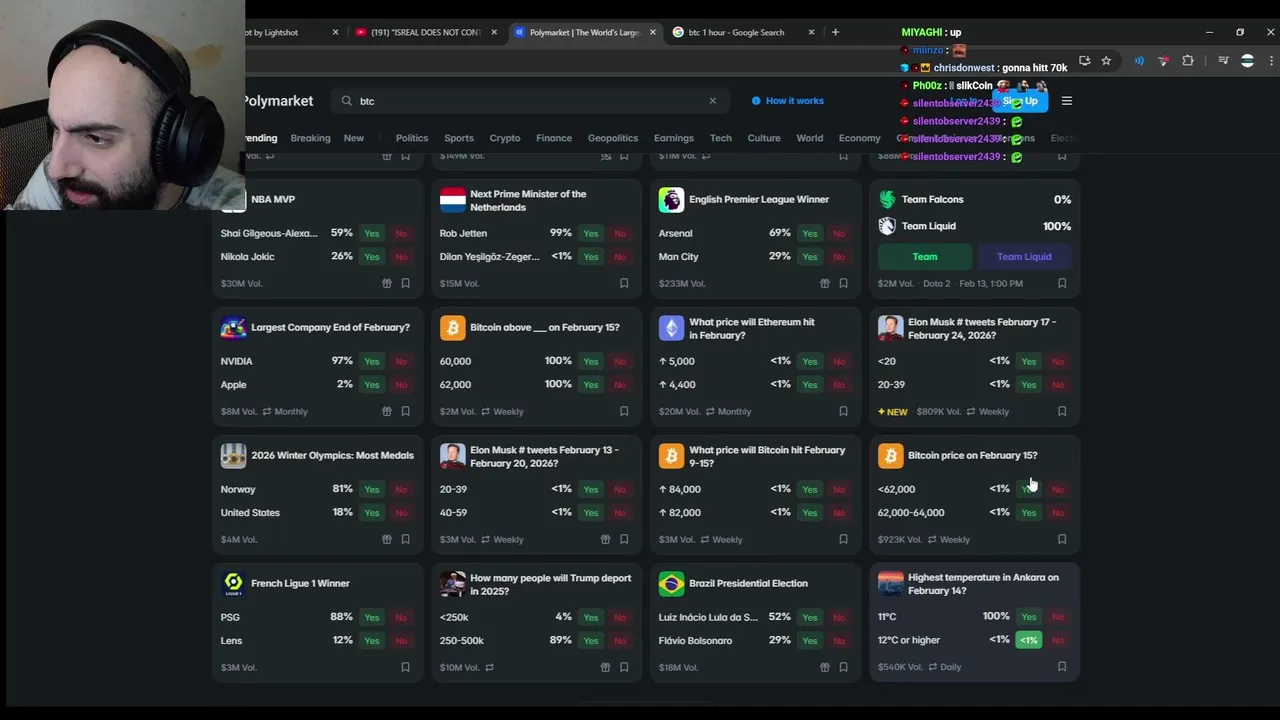The width and height of the screenshot is (1280, 720).
Task: Bookmark How many people will Trump deport market
Action: point(624,667)
